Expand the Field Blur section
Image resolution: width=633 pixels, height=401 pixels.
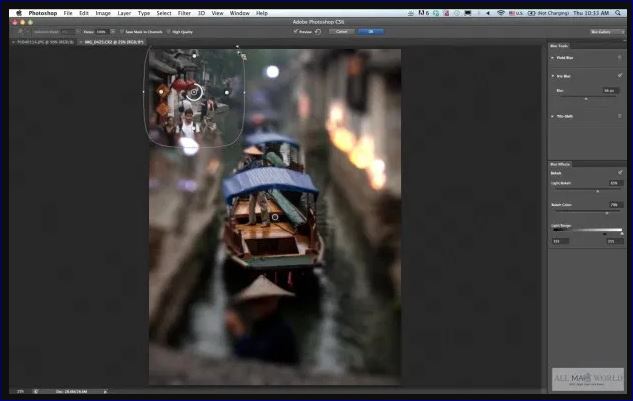click(553, 58)
